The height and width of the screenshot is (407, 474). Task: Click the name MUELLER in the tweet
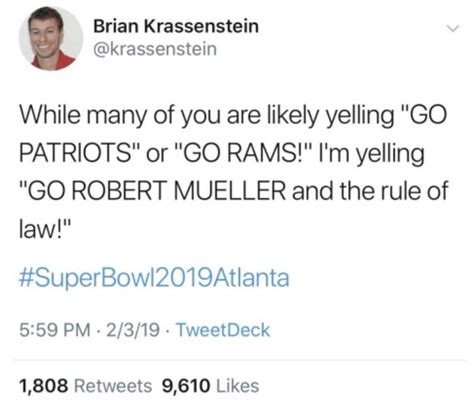228,191
